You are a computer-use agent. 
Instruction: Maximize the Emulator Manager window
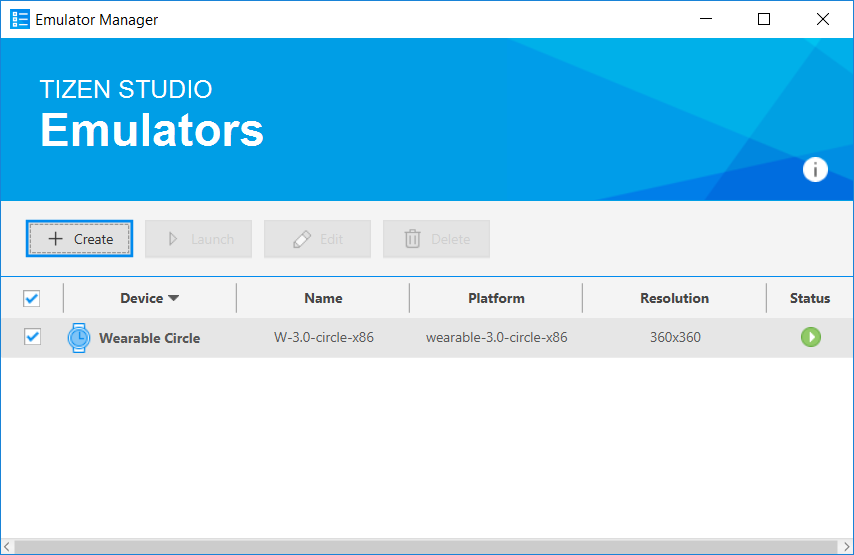764,19
